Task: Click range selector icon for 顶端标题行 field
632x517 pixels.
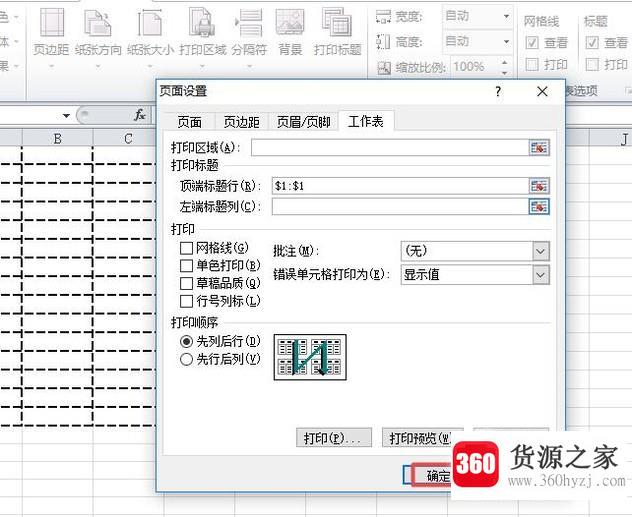Action: (x=539, y=186)
